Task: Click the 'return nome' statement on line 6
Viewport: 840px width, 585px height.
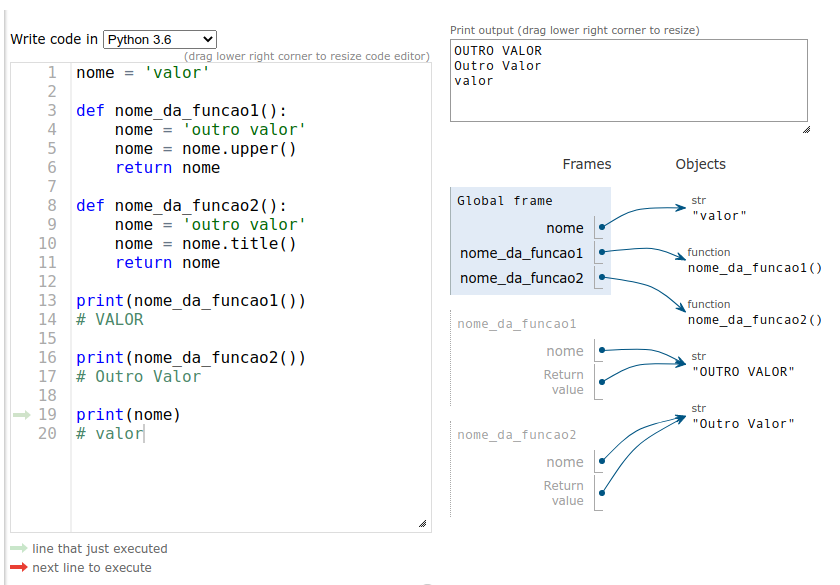Action: (x=167, y=168)
